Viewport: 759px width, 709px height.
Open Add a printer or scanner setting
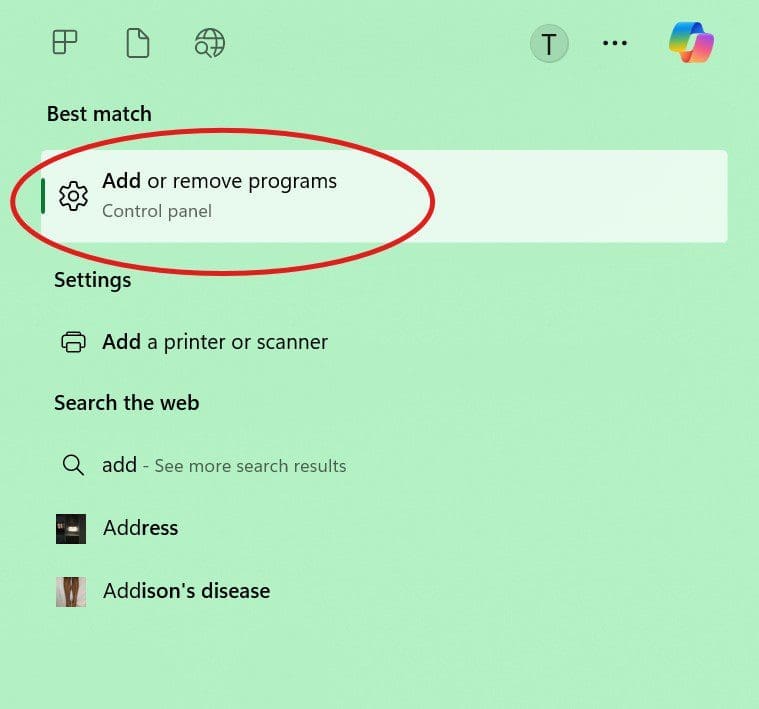coord(215,342)
